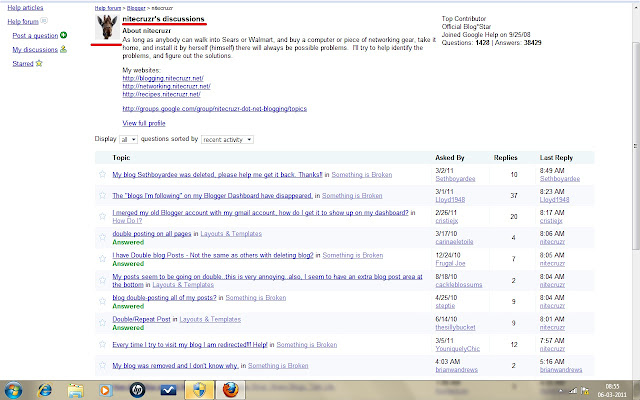
Task: Star the "My blog was removed" topic
Action: click(x=102, y=365)
